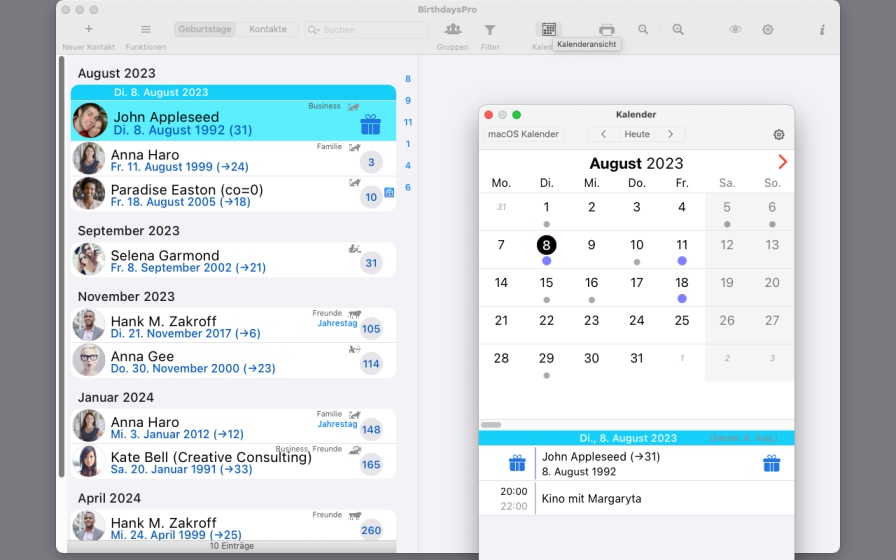
Task: Jump to month index 11
Action: (408, 122)
